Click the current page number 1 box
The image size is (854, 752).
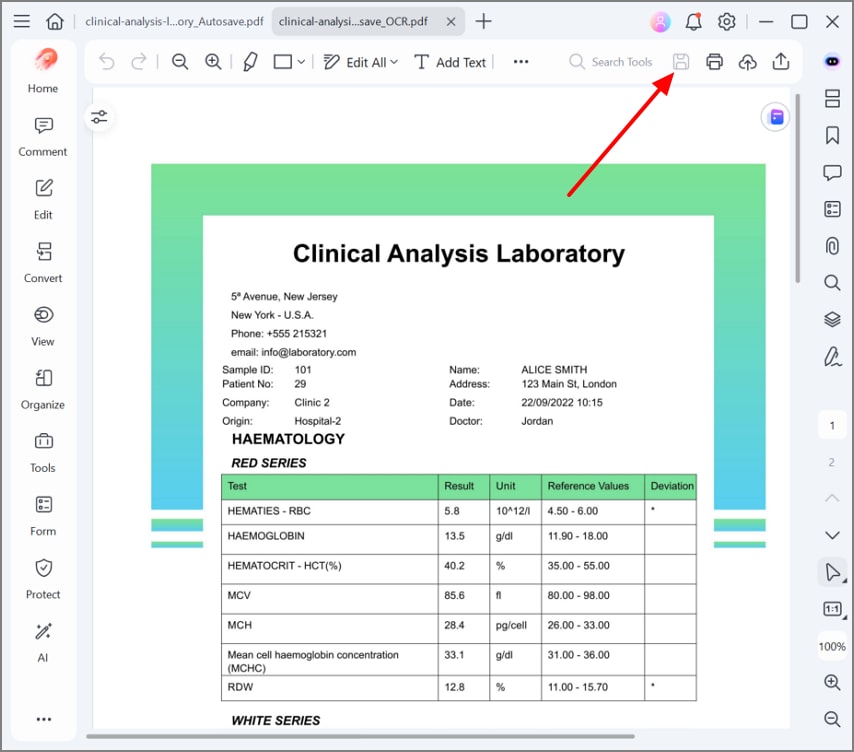coord(832,425)
